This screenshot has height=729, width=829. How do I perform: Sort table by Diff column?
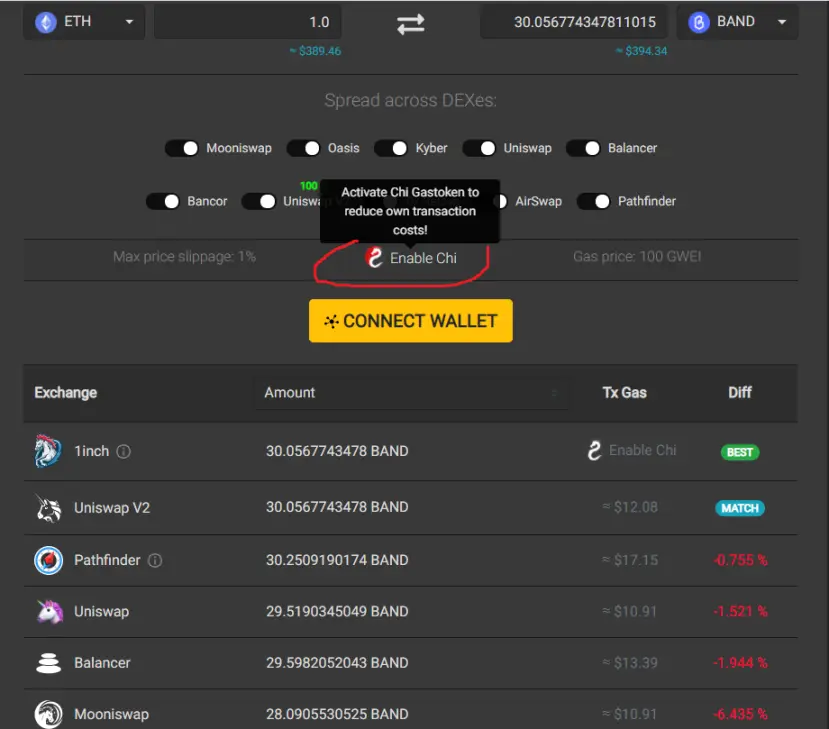[740, 393]
